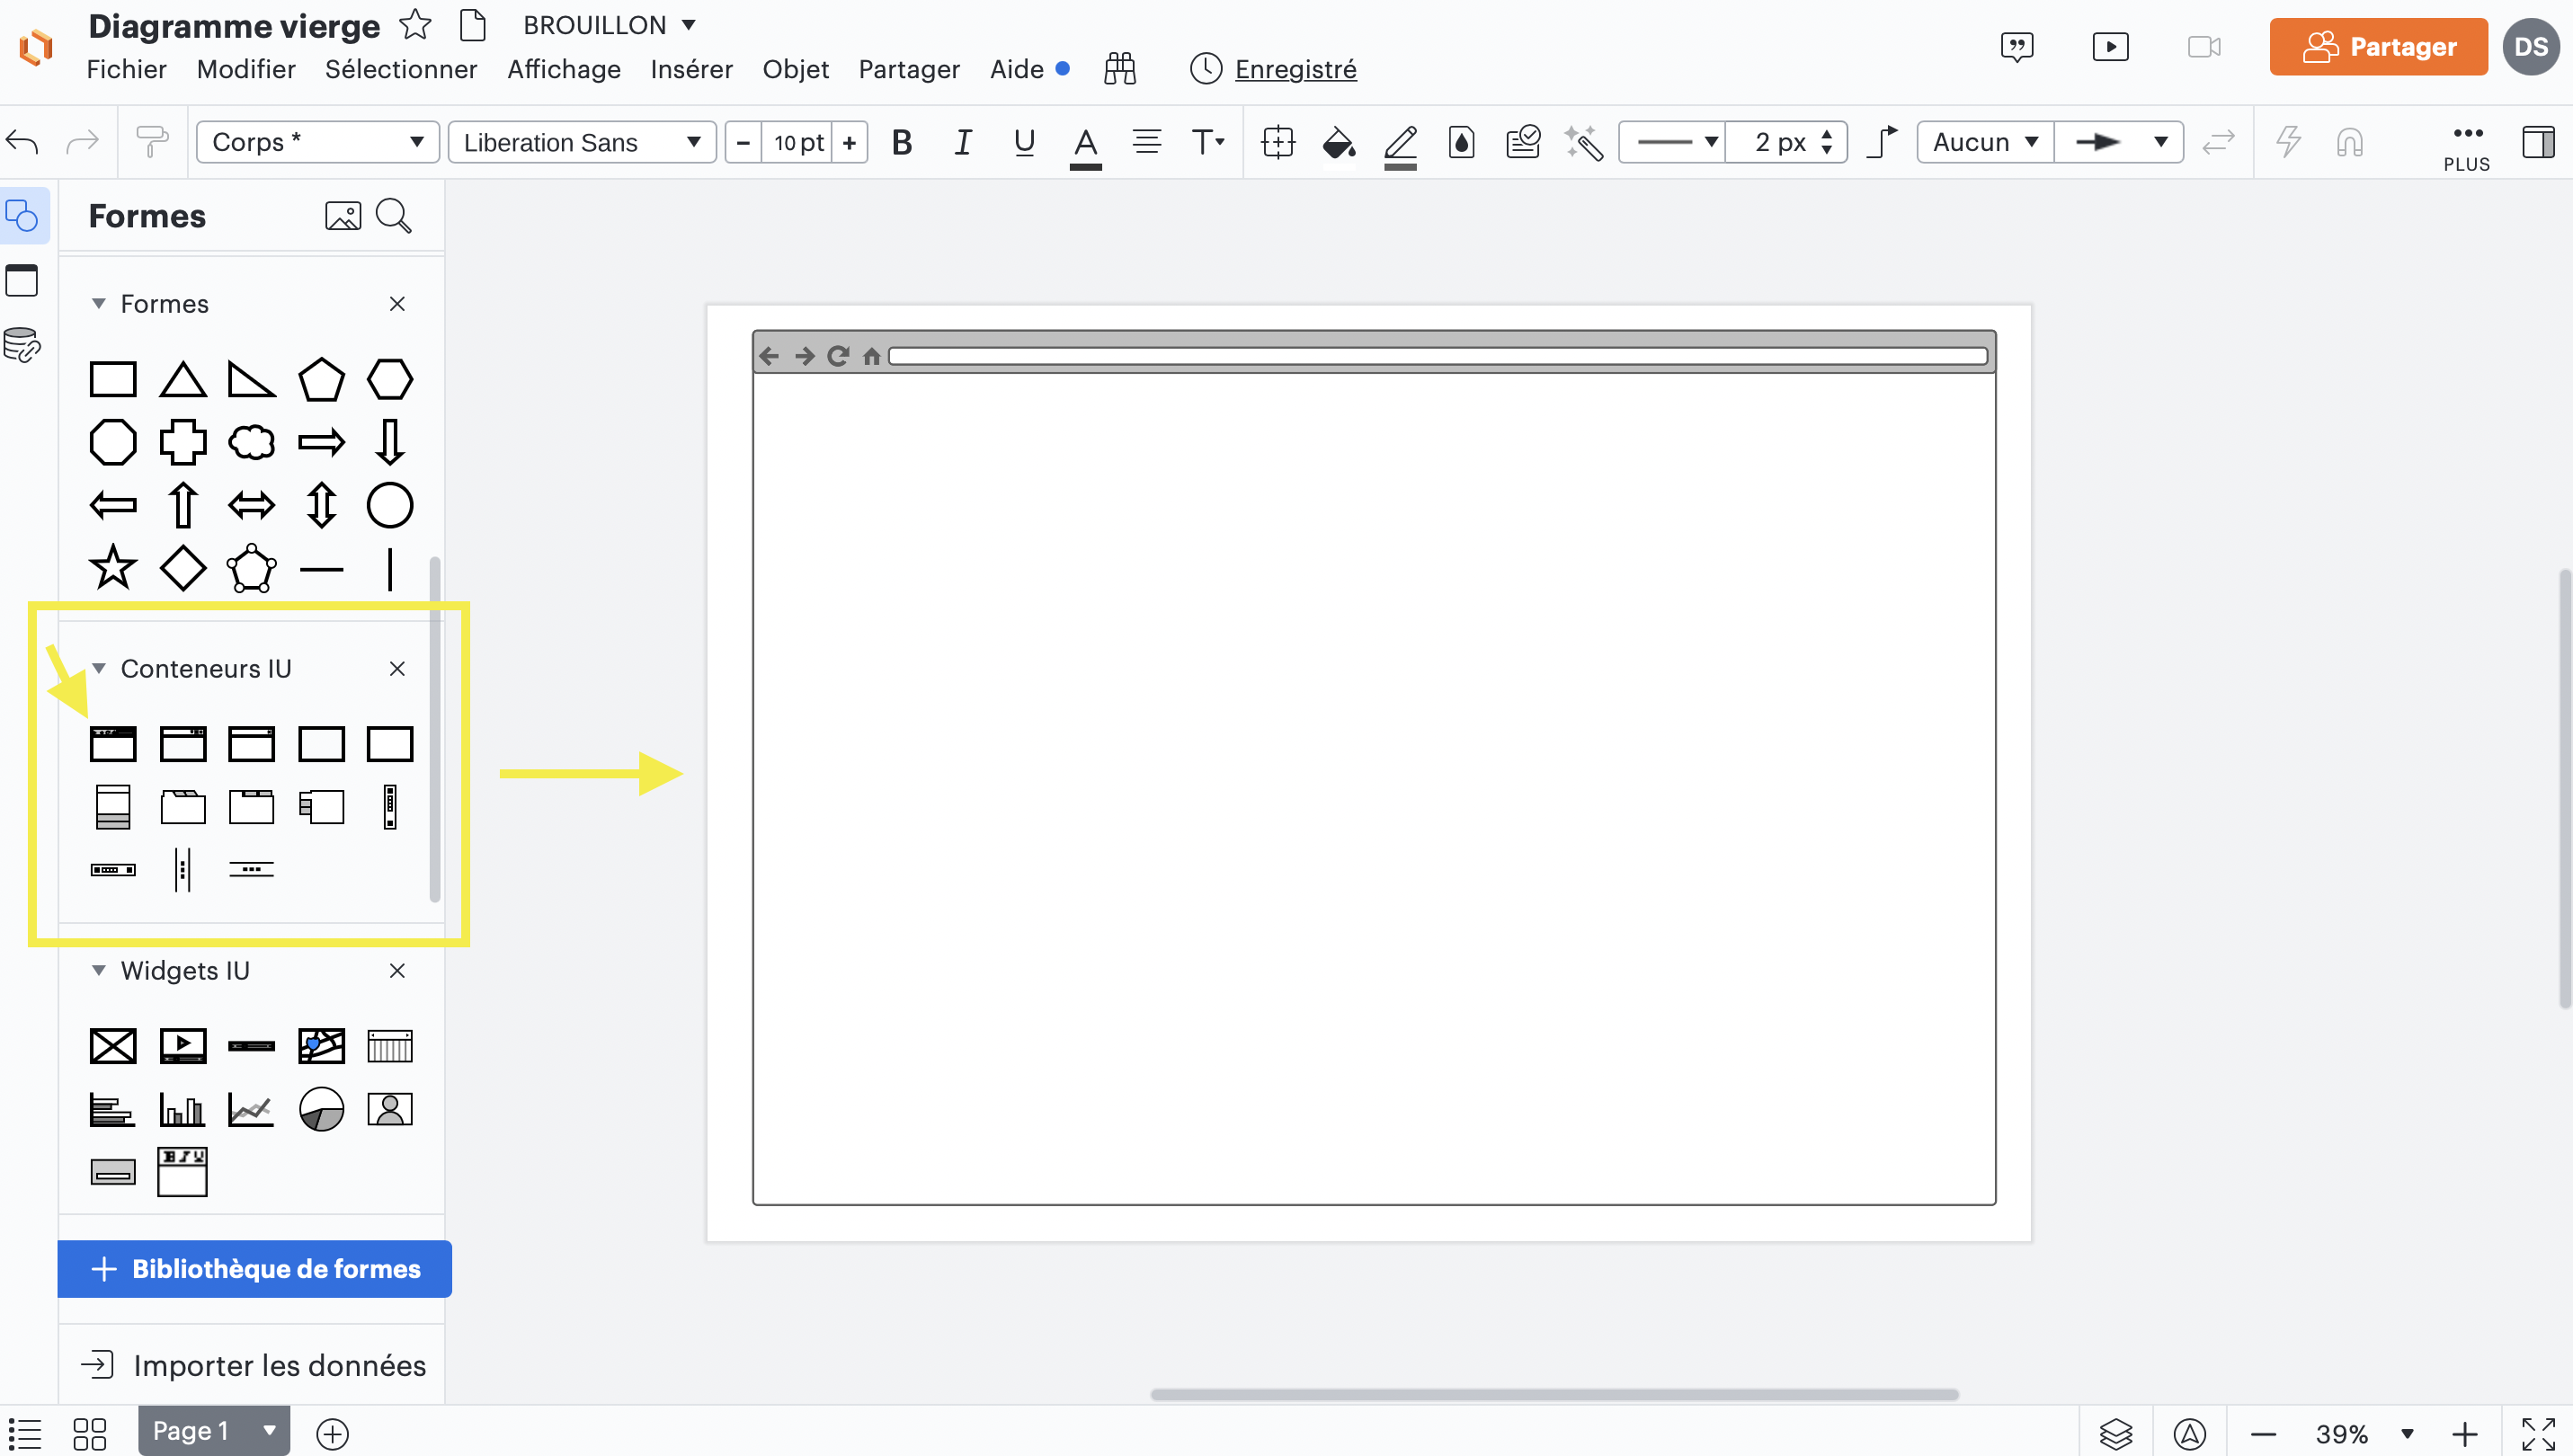This screenshot has width=2573, height=1456.
Task: Add a new page with plus icon
Action: [332, 1433]
